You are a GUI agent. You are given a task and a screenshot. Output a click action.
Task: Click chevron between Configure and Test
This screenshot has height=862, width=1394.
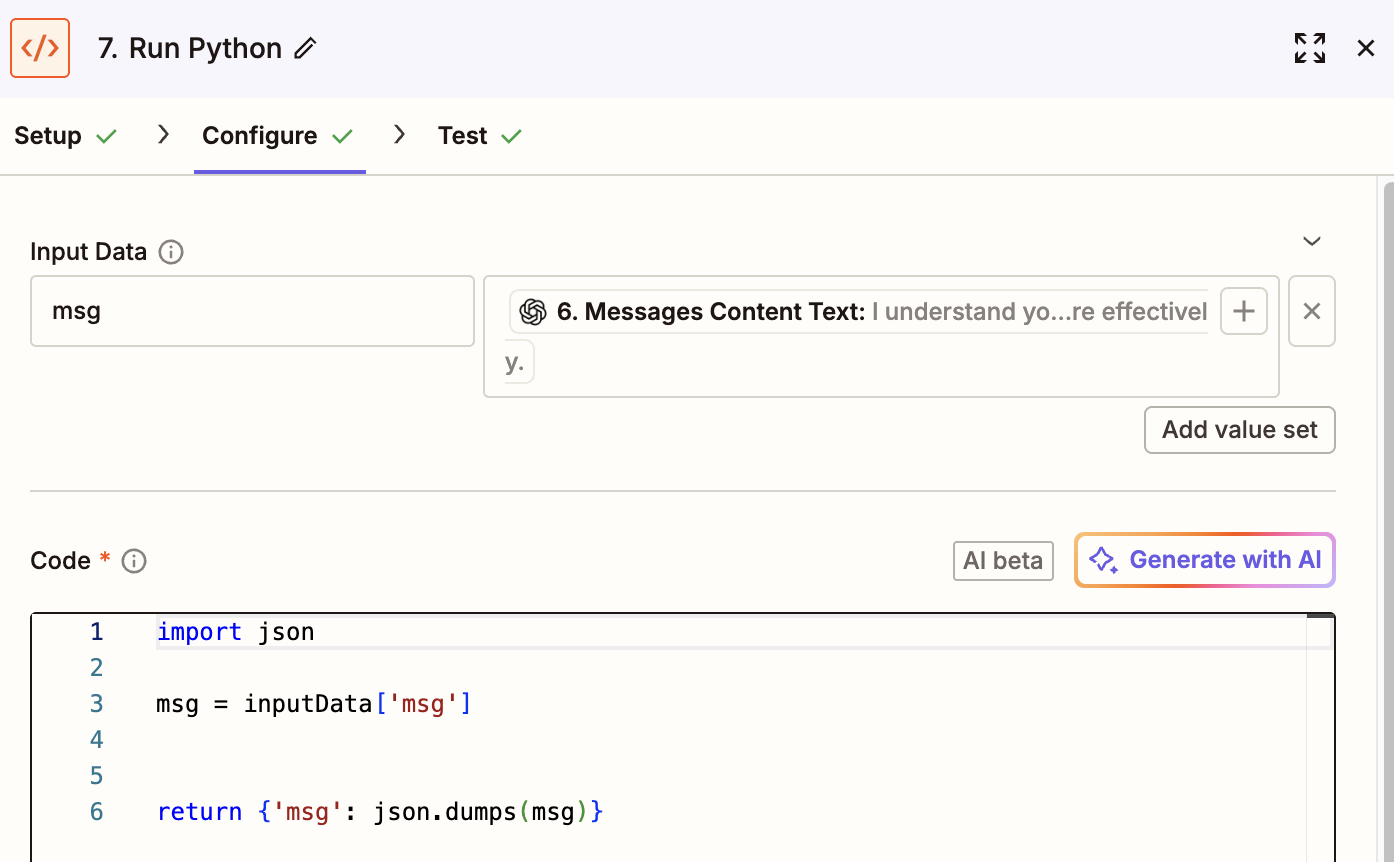pyautogui.click(x=400, y=135)
